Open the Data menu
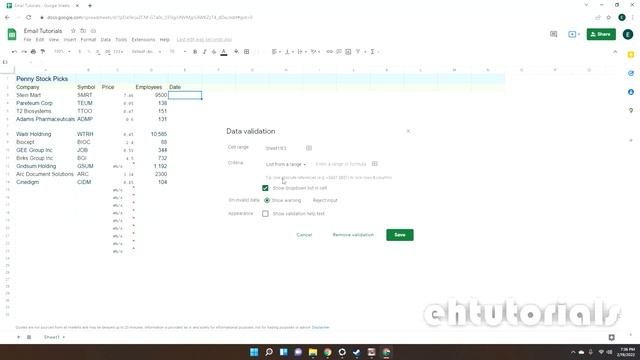Image resolution: width=640 pixels, height=360 pixels. click(x=106, y=40)
